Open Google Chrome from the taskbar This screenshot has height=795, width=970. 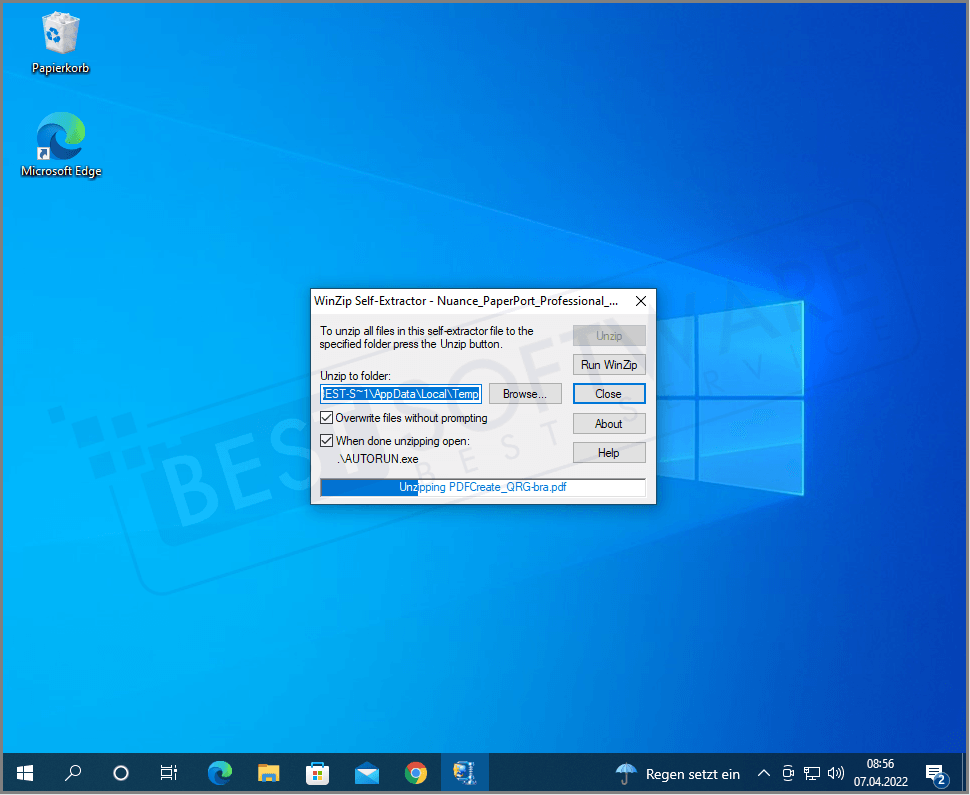(416, 772)
